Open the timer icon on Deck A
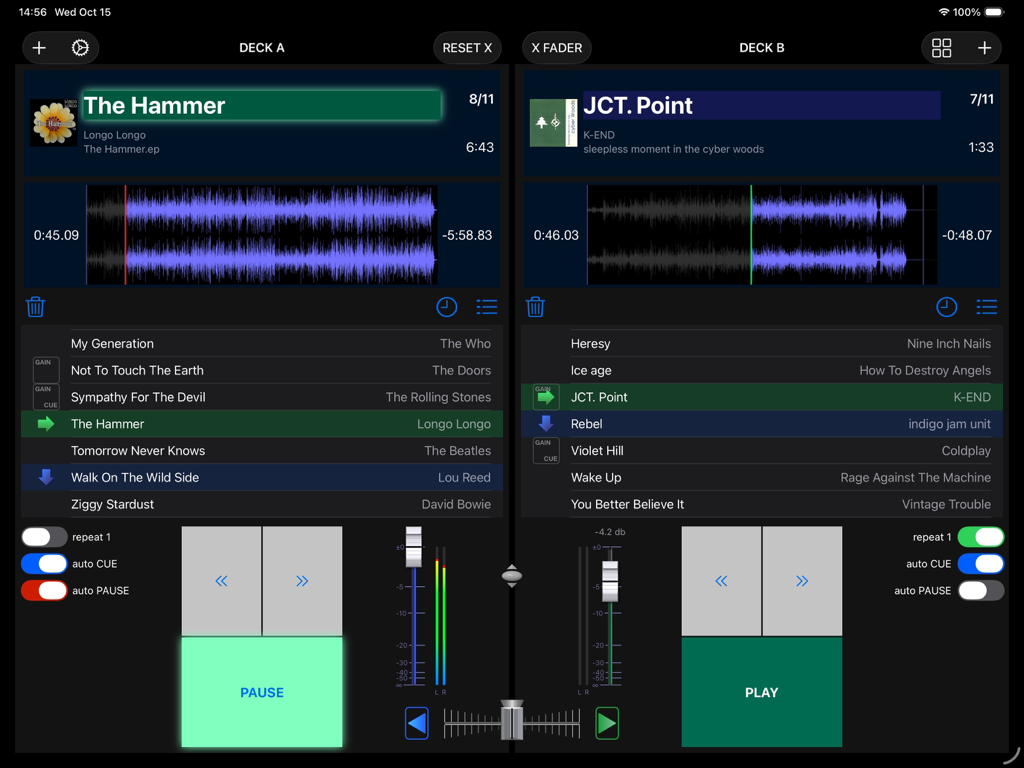 pyautogui.click(x=447, y=307)
